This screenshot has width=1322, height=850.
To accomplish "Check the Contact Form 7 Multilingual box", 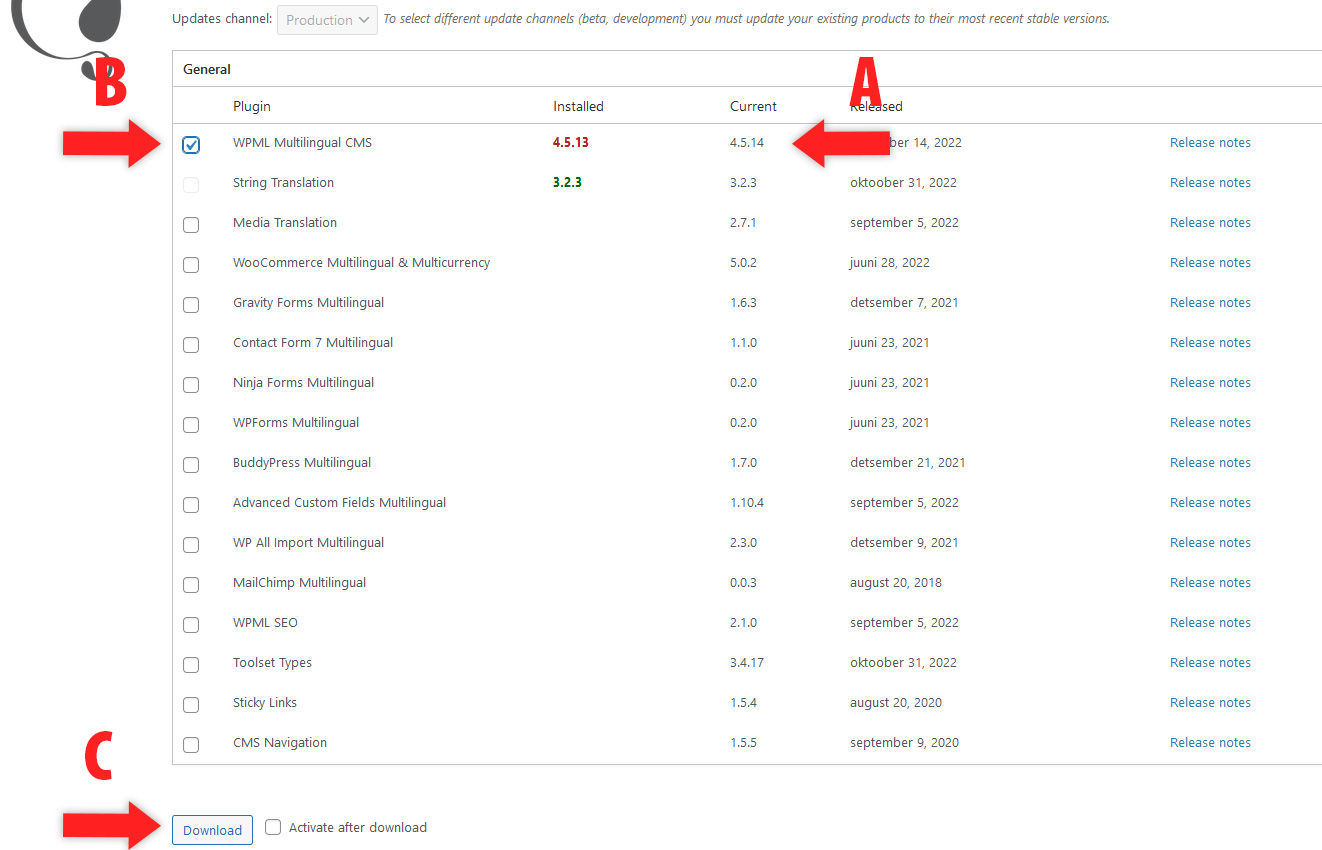I will [x=191, y=345].
